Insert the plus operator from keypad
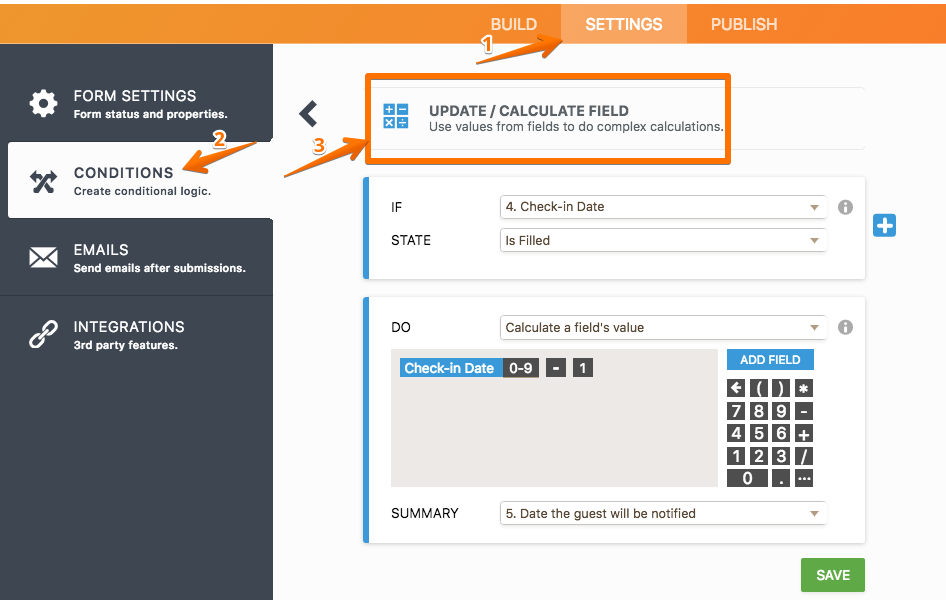Viewport: 946px width, 600px height. tap(804, 434)
